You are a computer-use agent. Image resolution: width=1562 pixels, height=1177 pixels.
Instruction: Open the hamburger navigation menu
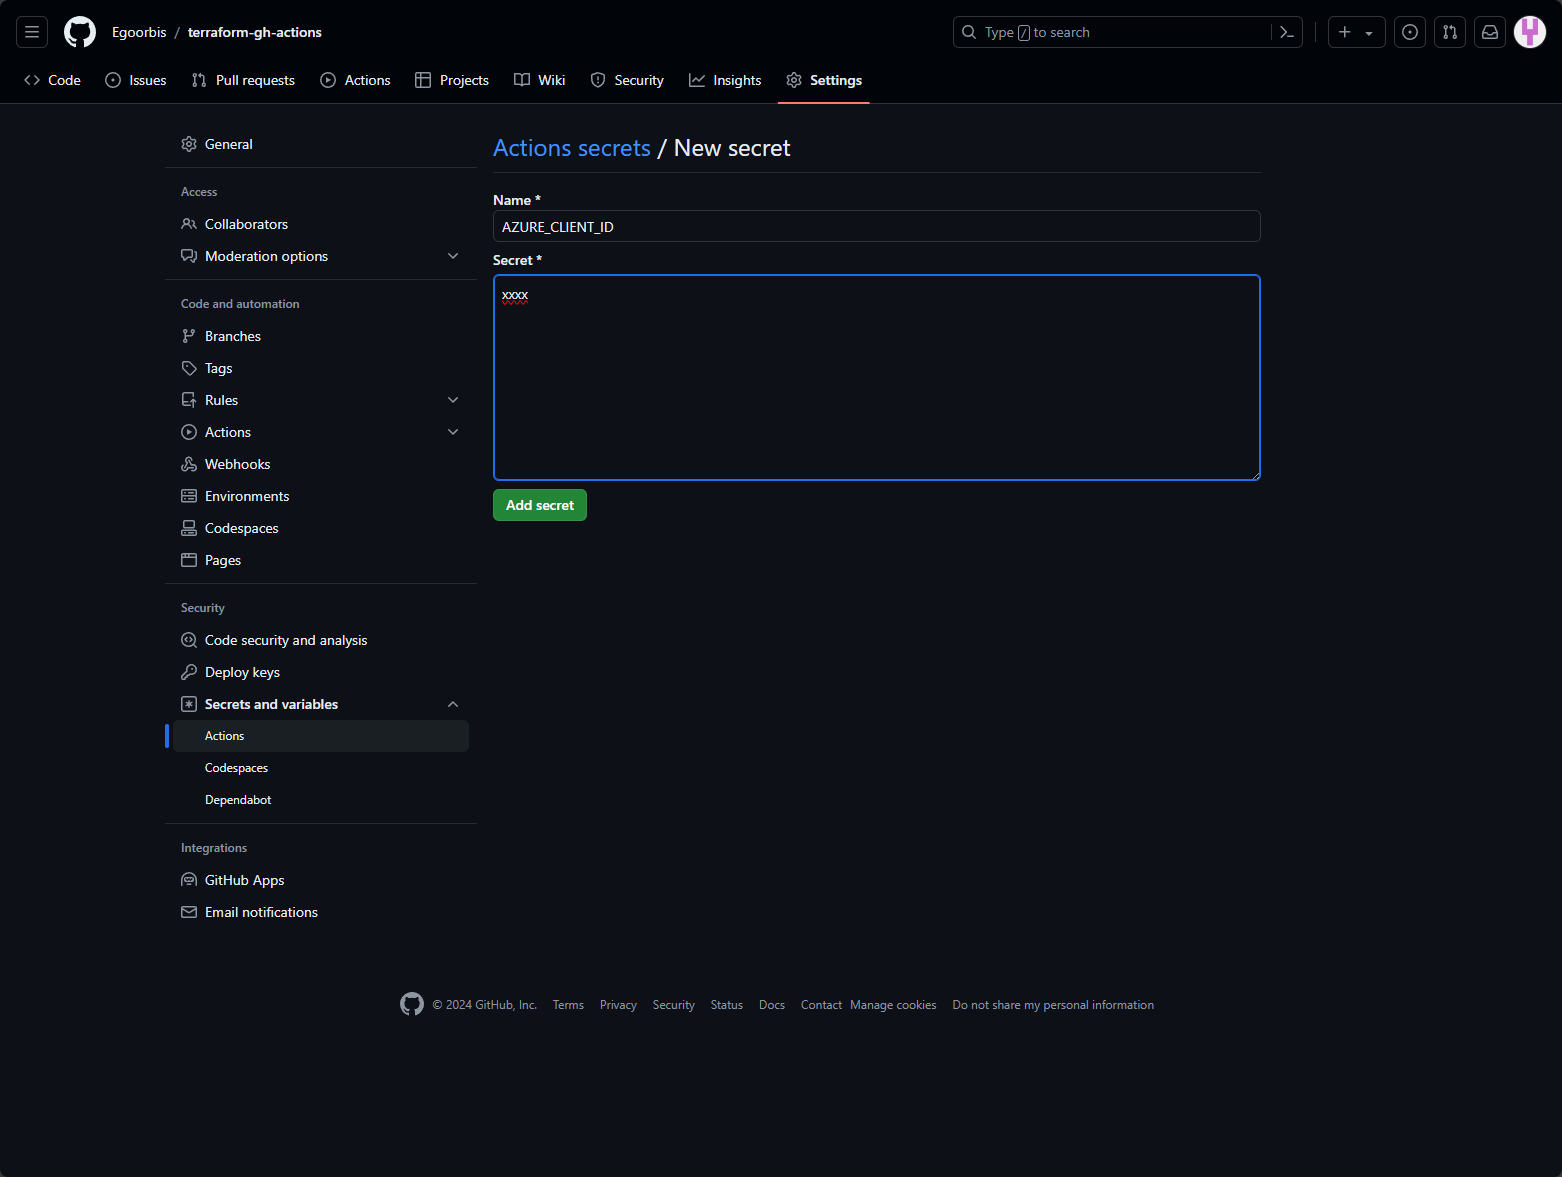coord(32,32)
